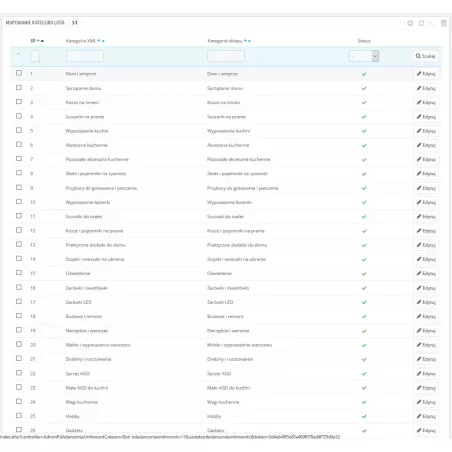This screenshot has height=452, width=452.
Task: Click the Szukaj search button
Action: point(425,56)
